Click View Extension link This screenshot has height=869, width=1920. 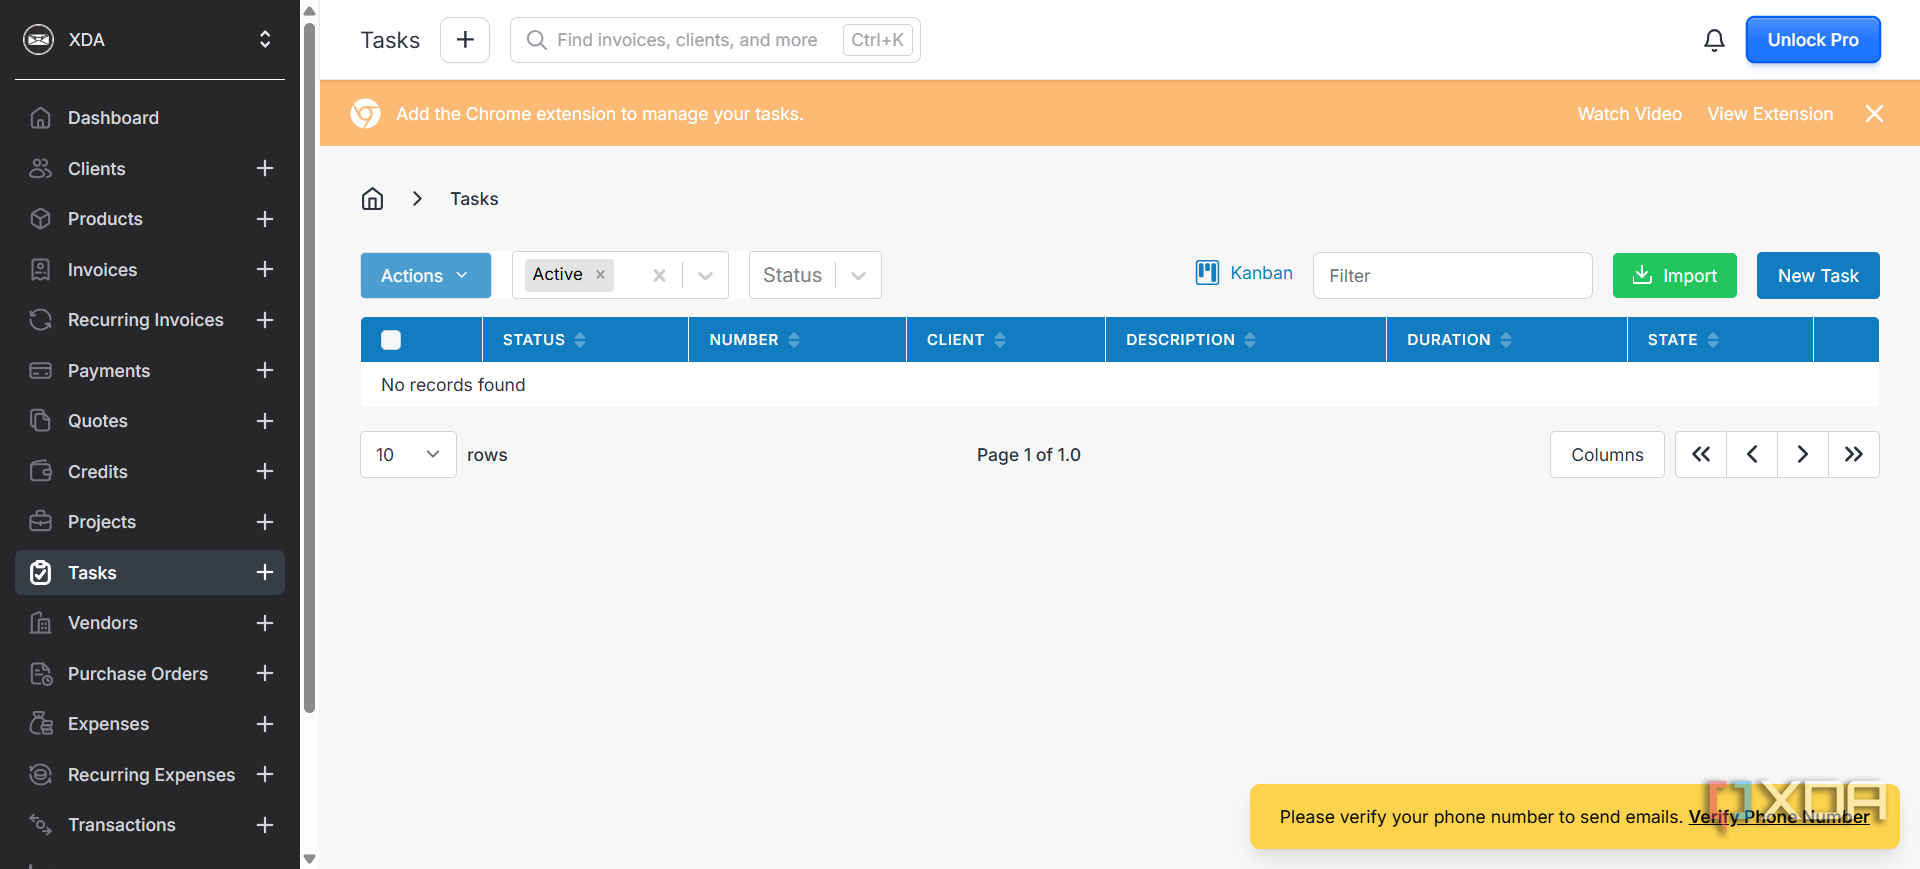(x=1770, y=114)
